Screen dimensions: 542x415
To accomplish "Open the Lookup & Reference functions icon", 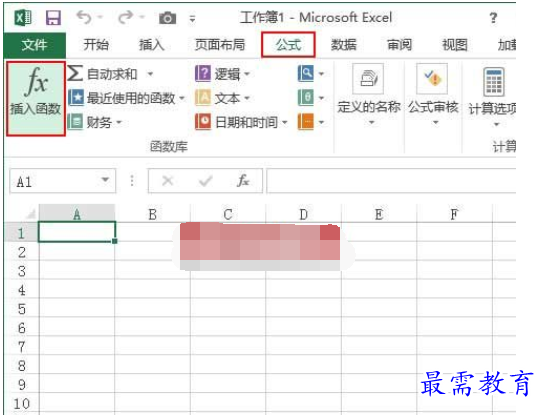I will point(306,73).
